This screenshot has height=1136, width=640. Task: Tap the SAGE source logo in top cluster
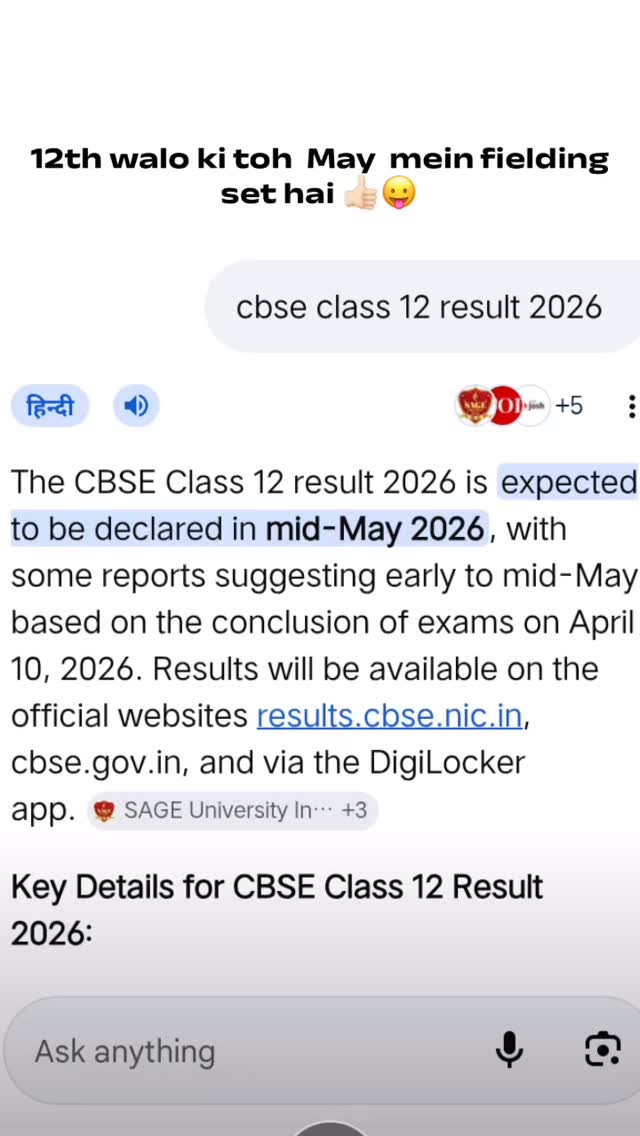click(473, 405)
